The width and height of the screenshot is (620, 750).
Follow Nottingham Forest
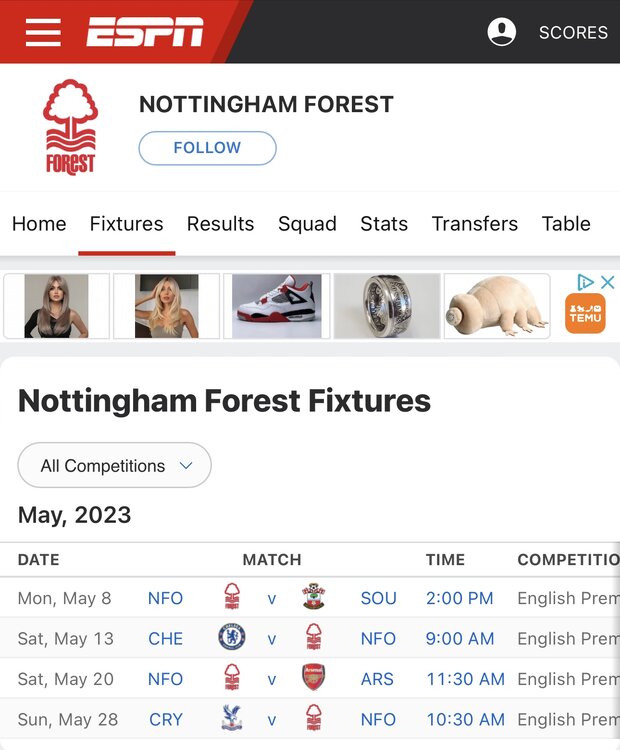coord(207,148)
